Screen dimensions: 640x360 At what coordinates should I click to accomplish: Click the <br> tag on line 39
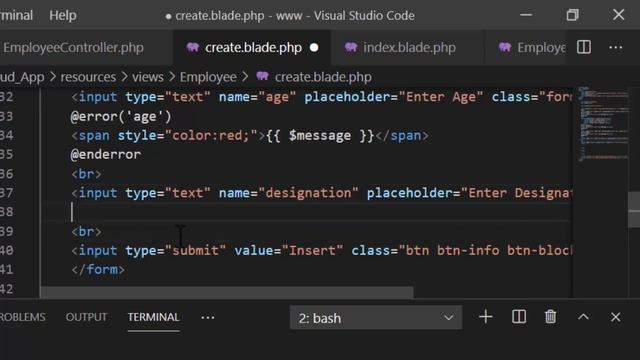tap(86, 231)
